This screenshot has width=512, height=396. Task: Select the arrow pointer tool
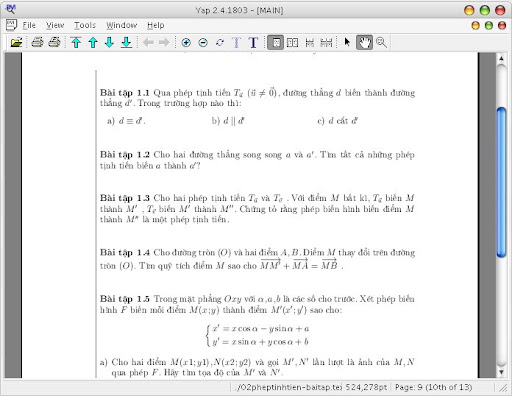click(x=347, y=43)
